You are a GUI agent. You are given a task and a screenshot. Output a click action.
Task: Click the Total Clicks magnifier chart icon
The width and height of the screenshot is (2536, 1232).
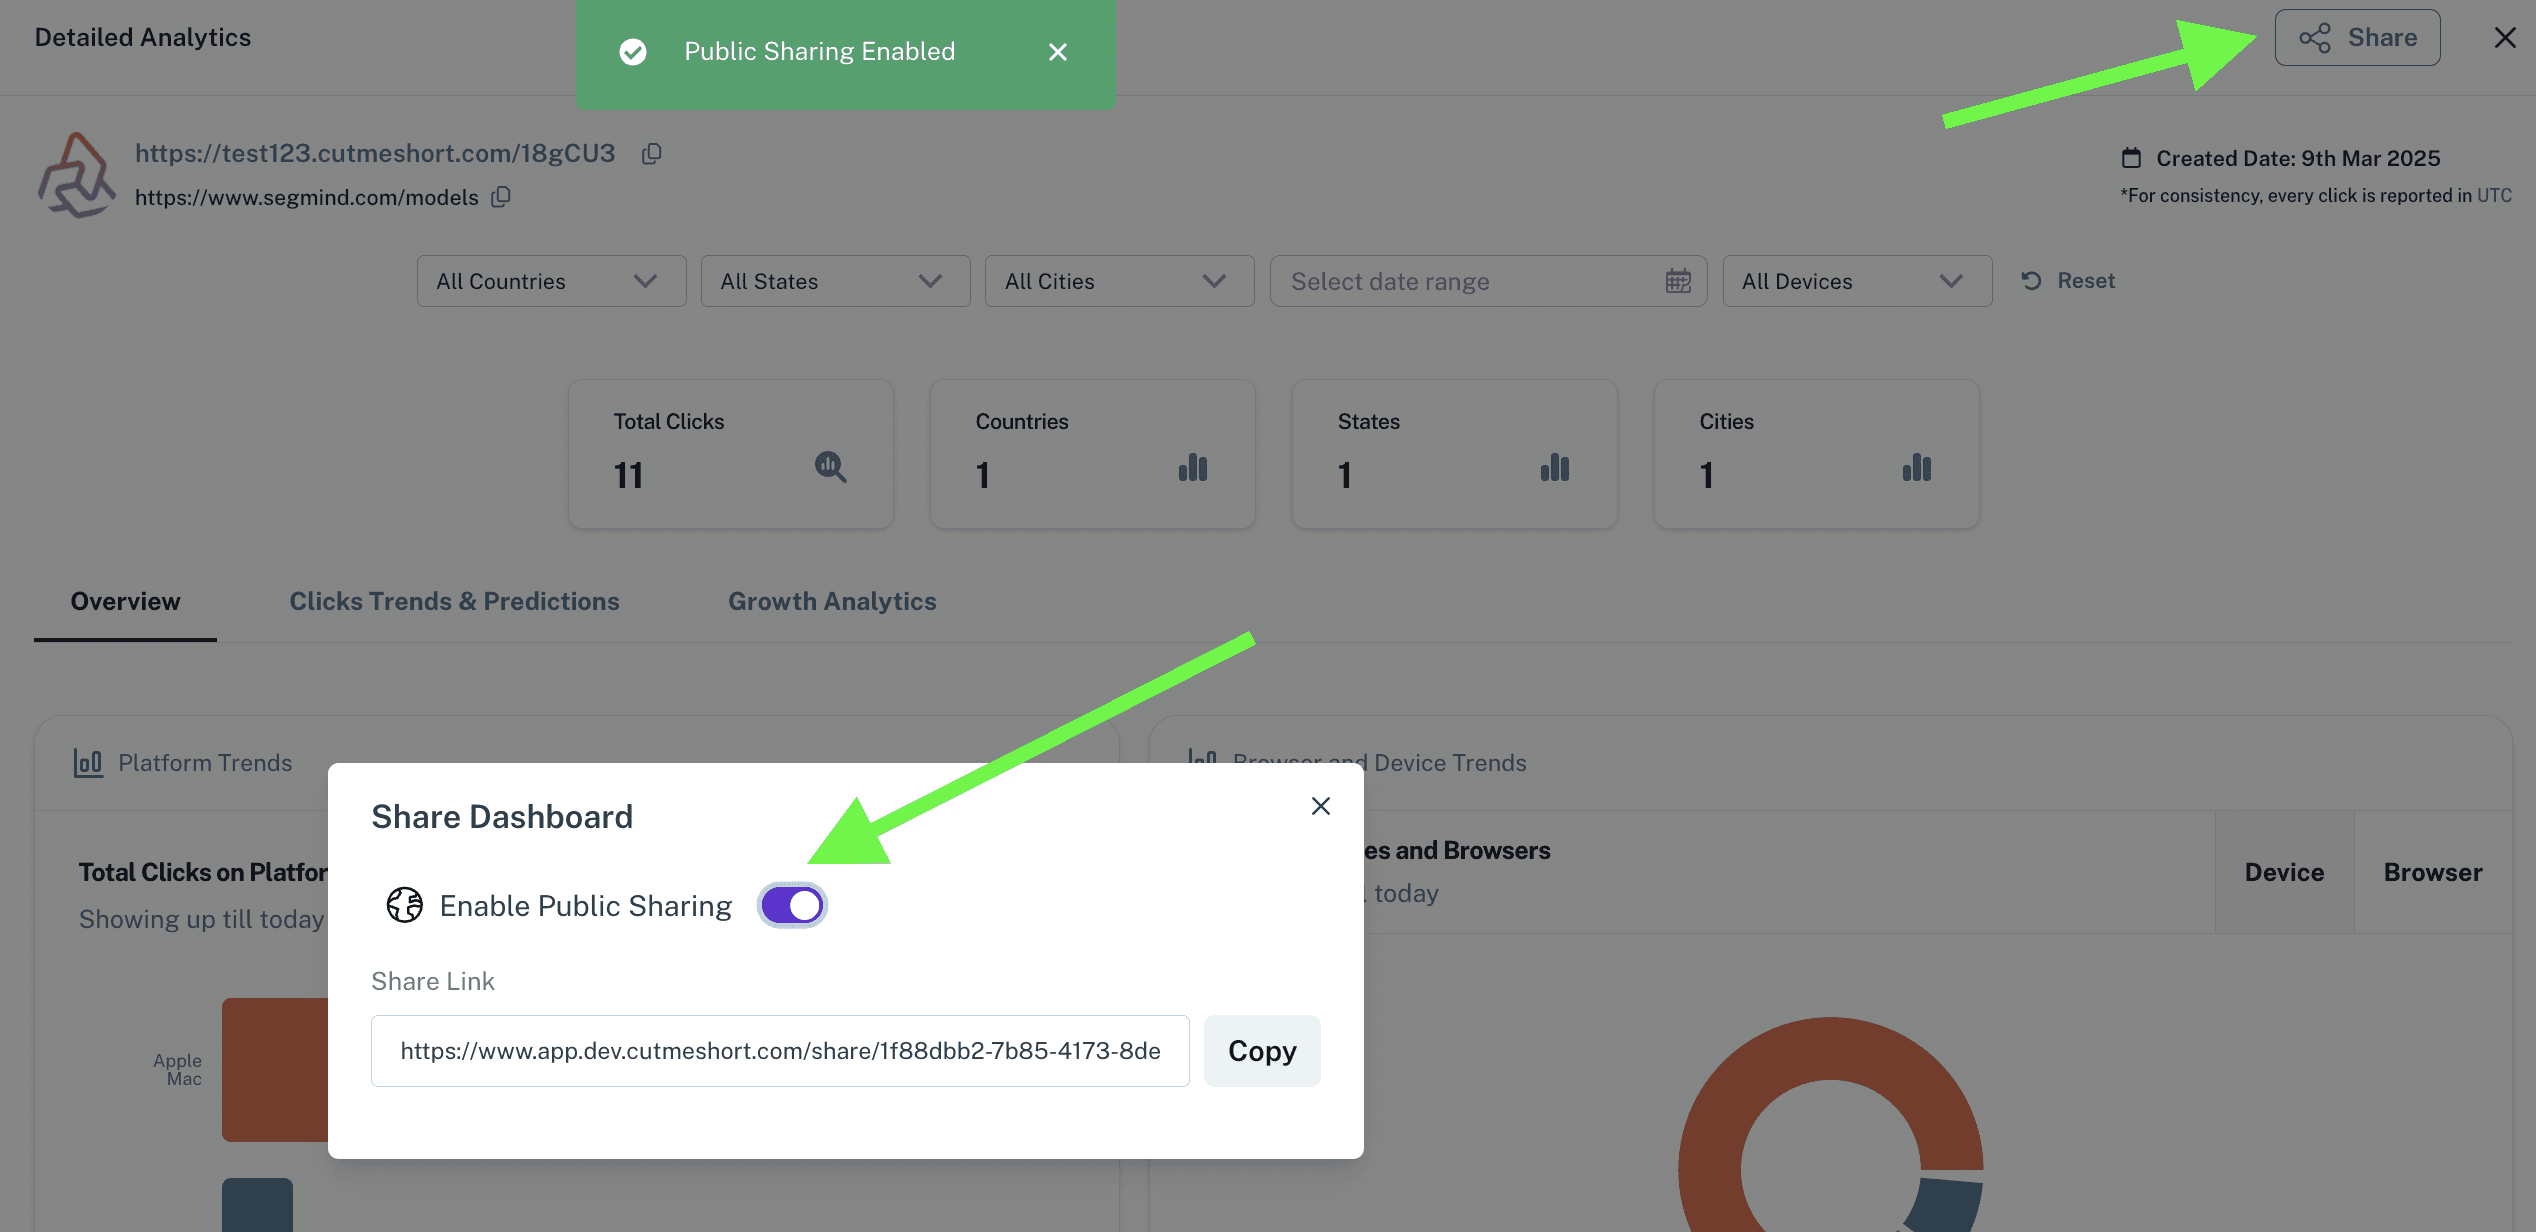pyautogui.click(x=830, y=467)
